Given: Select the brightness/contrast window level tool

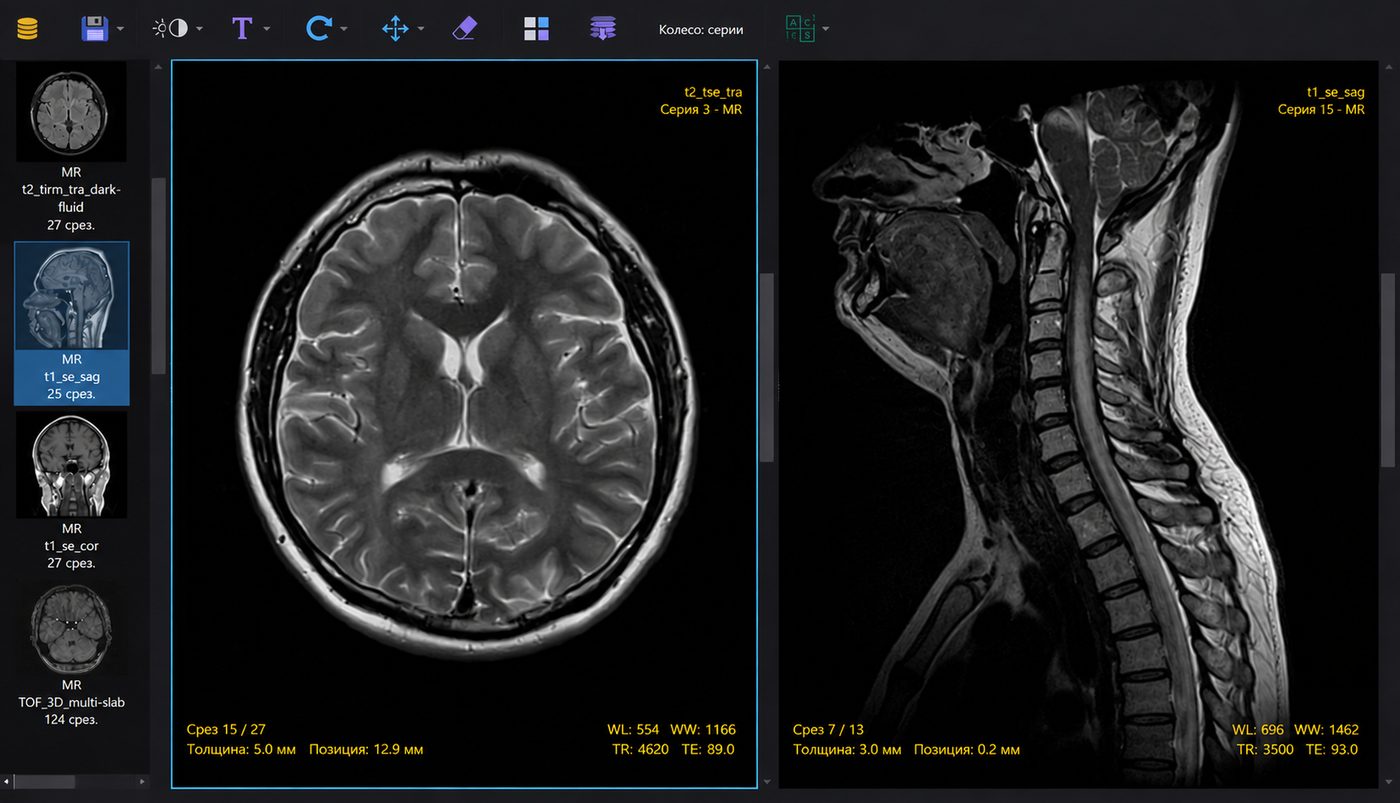Looking at the screenshot, I should click(x=170, y=29).
